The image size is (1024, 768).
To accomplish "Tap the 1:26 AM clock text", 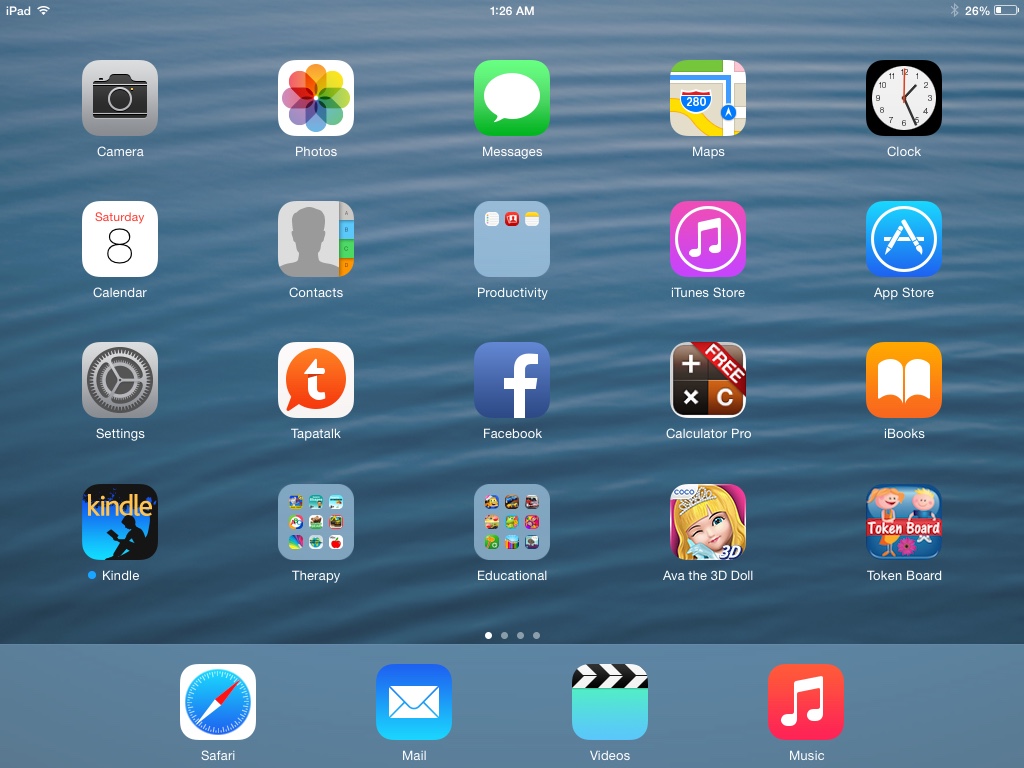I will point(512,11).
